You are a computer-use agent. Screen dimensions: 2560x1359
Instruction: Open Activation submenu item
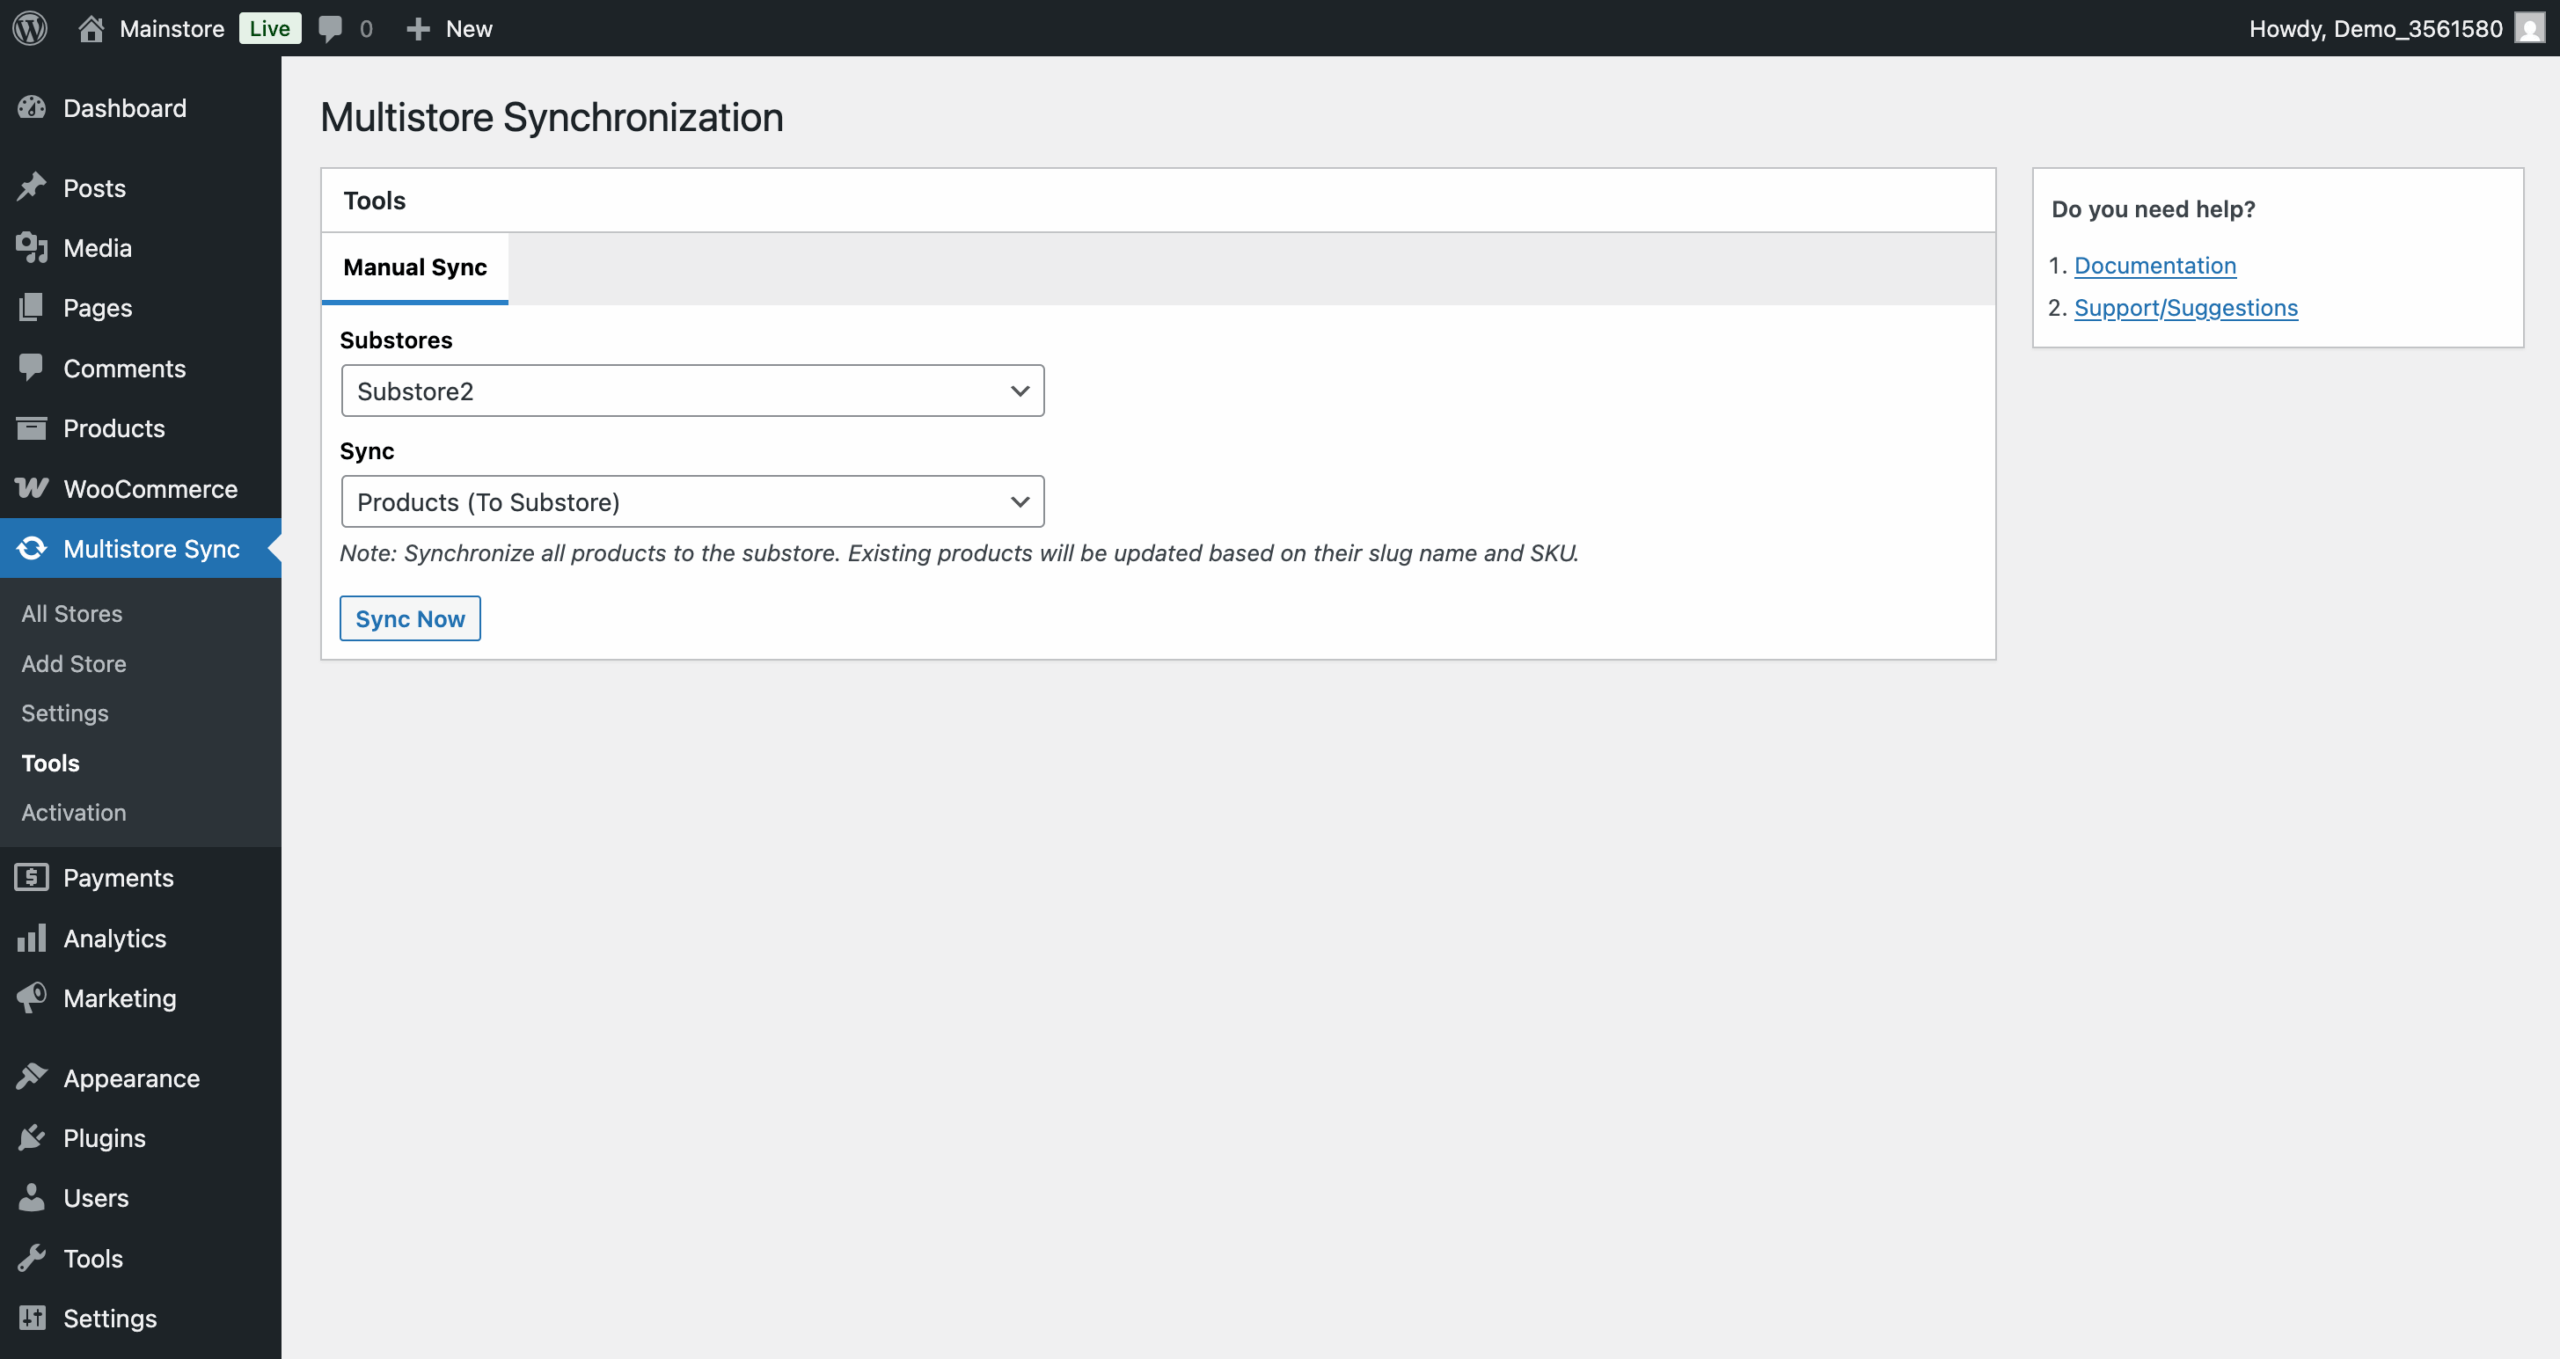pos(74,813)
